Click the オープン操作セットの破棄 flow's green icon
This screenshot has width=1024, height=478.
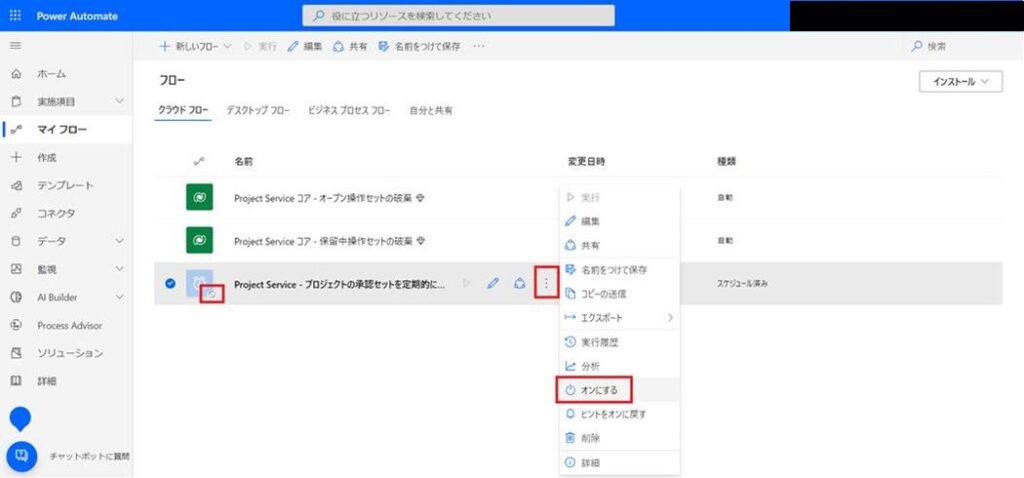click(200, 198)
